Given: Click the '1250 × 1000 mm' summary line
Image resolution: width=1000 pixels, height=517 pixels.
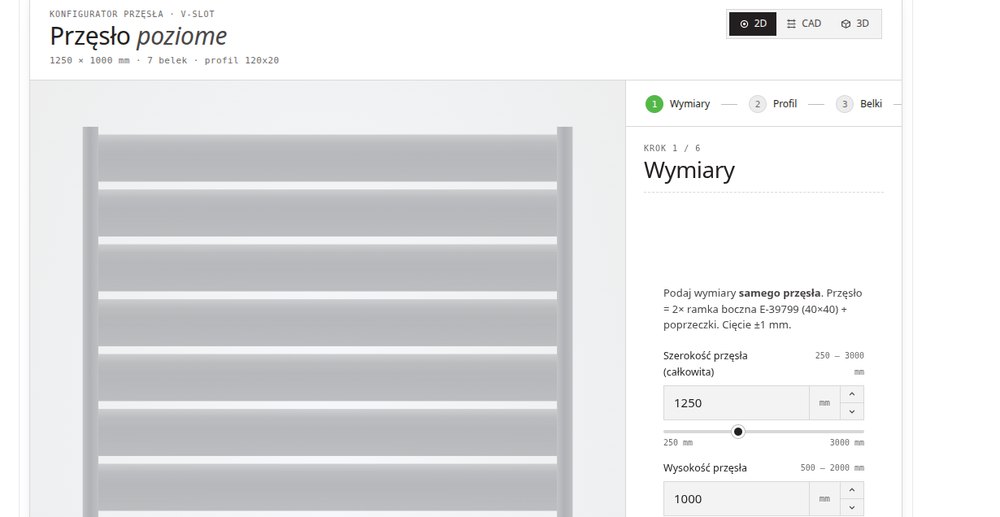Looking at the screenshot, I should (x=164, y=61).
